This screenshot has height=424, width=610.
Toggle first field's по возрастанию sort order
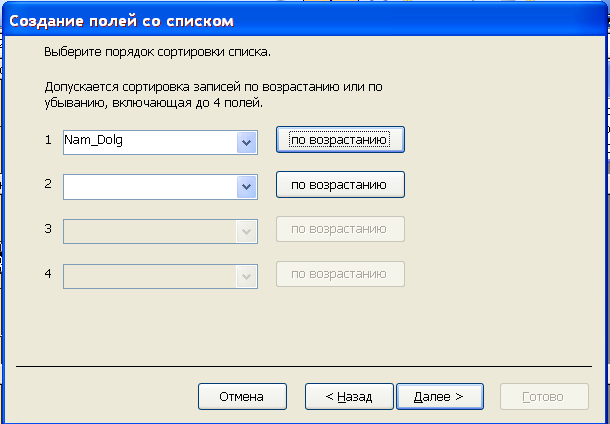[340, 140]
